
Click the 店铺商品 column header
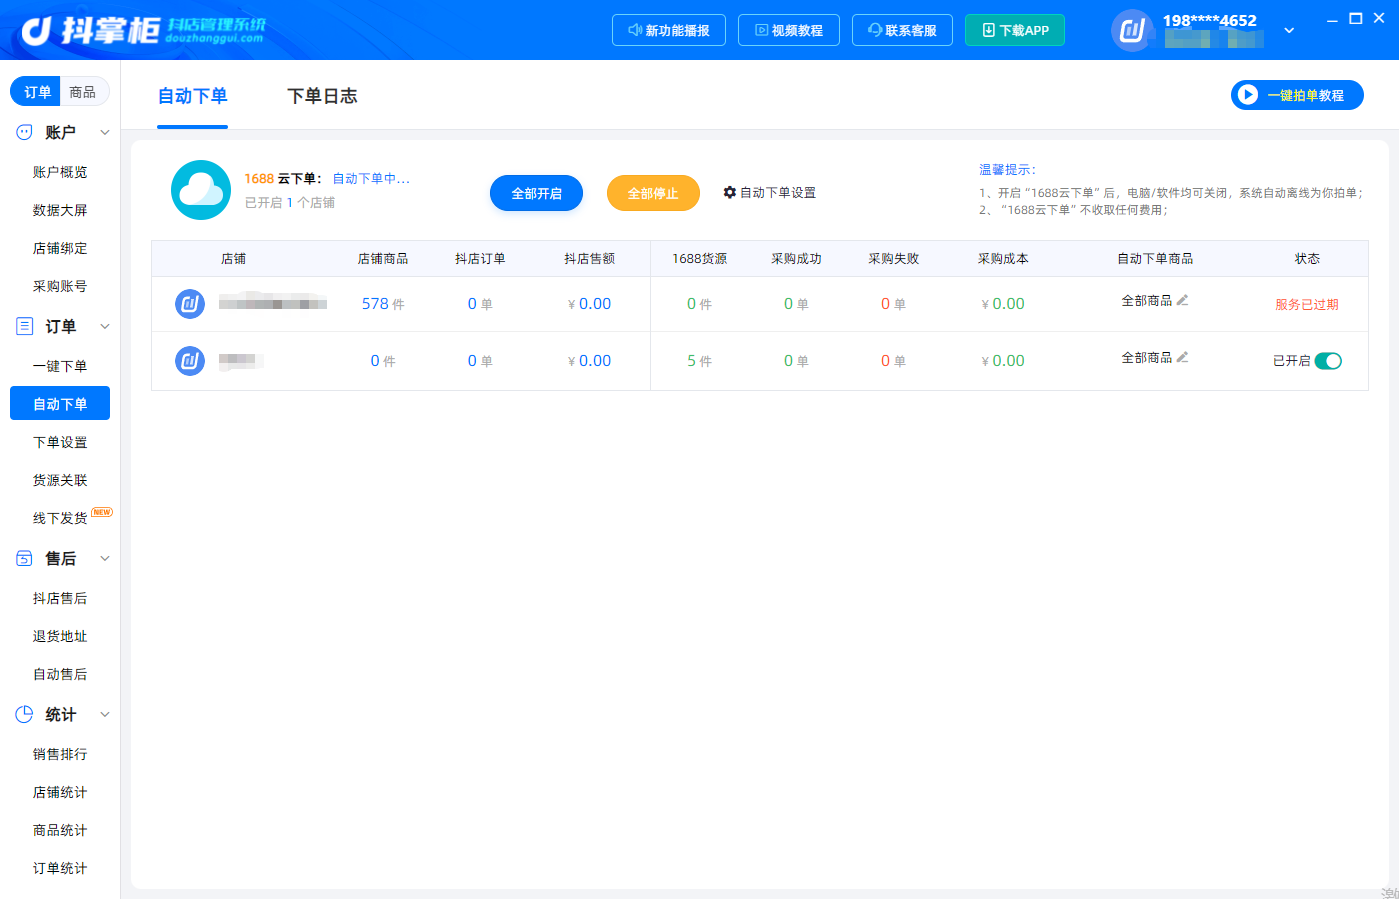click(383, 259)
